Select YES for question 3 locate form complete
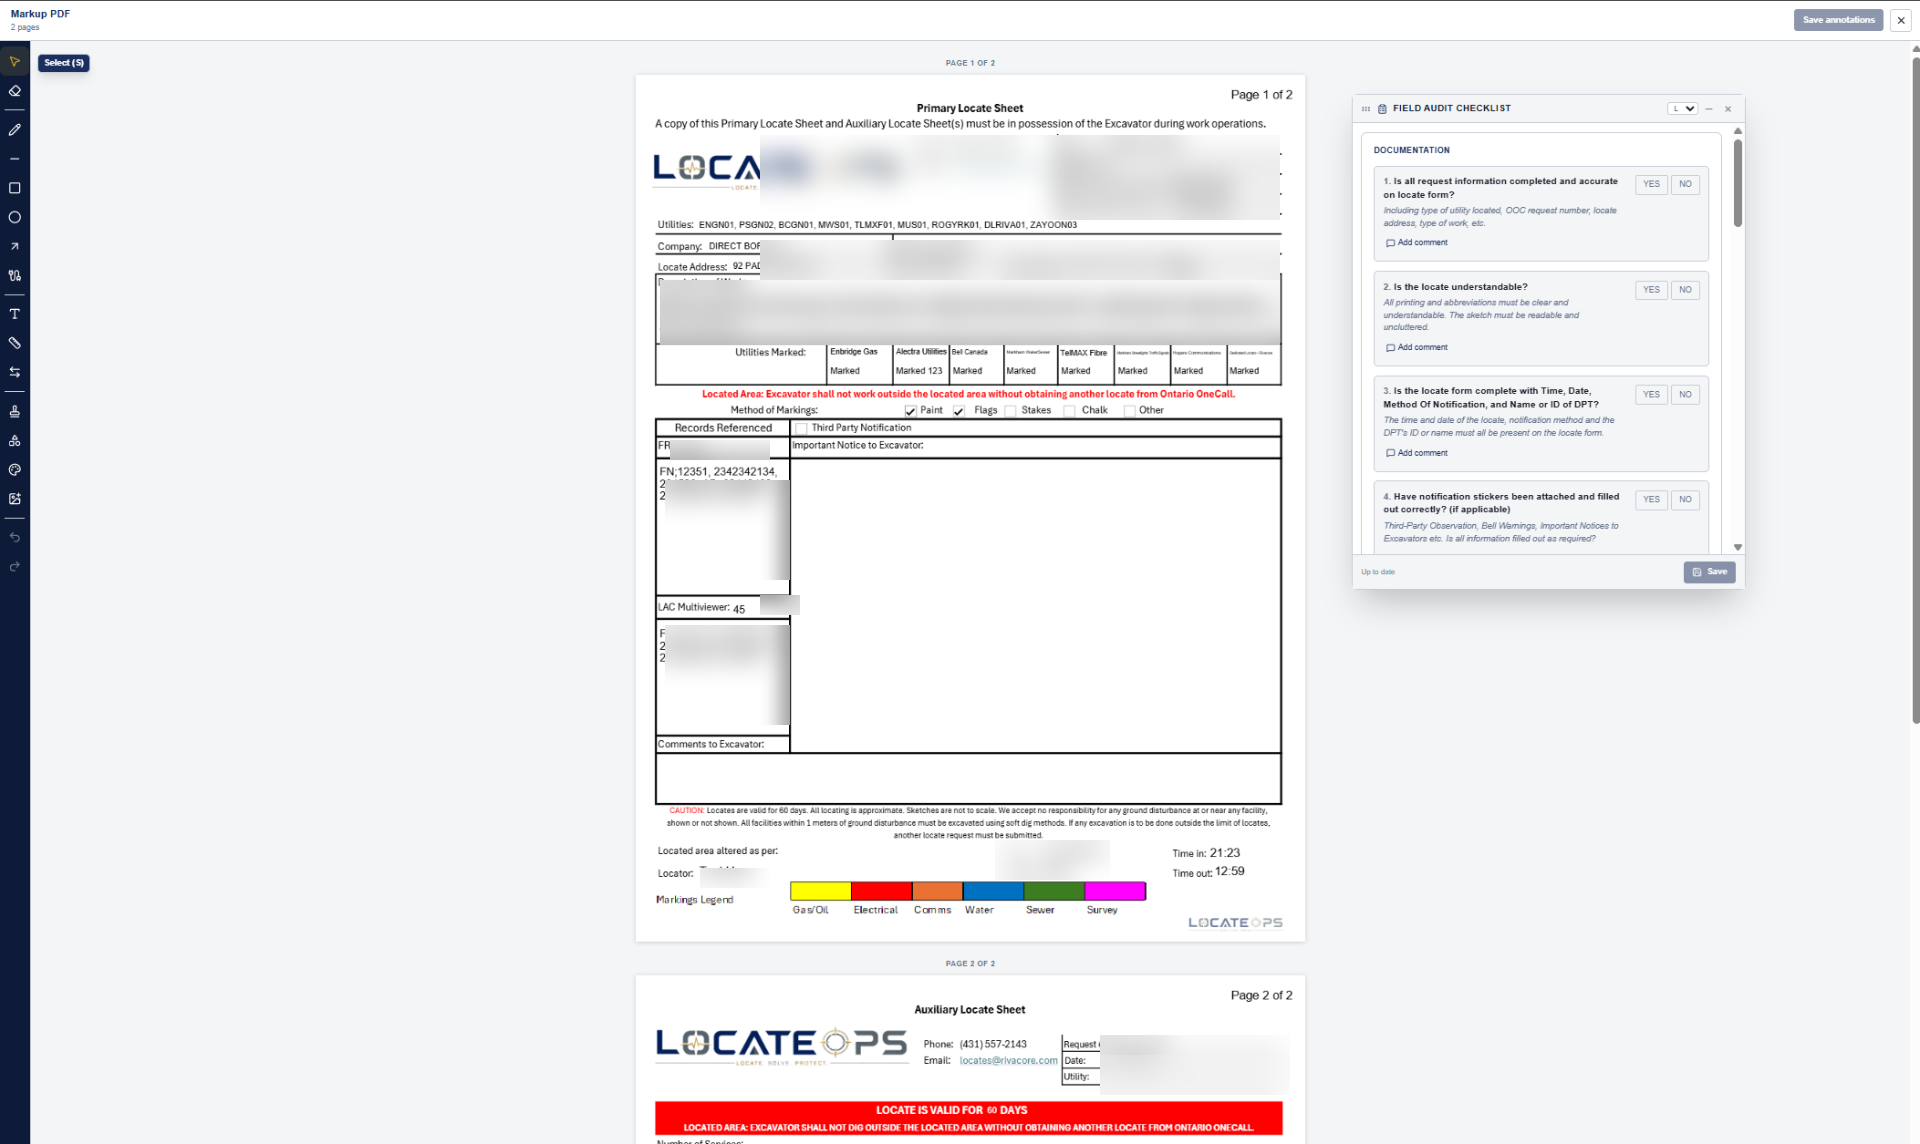The height and width of the screenshot is (1144, 1920). tap(1651, 394)
